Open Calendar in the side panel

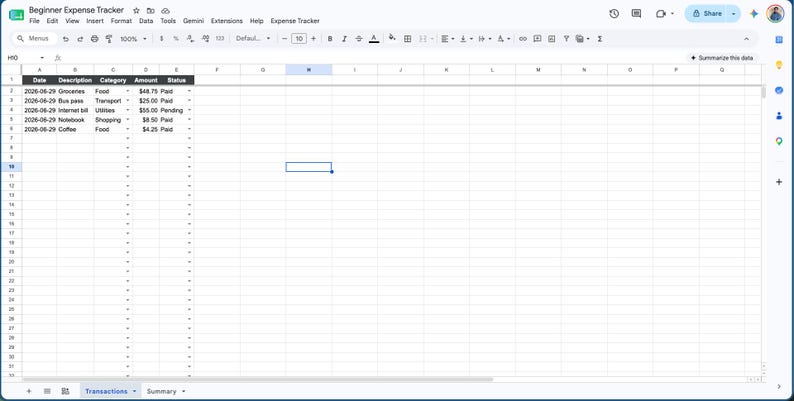tap(779, 39)
